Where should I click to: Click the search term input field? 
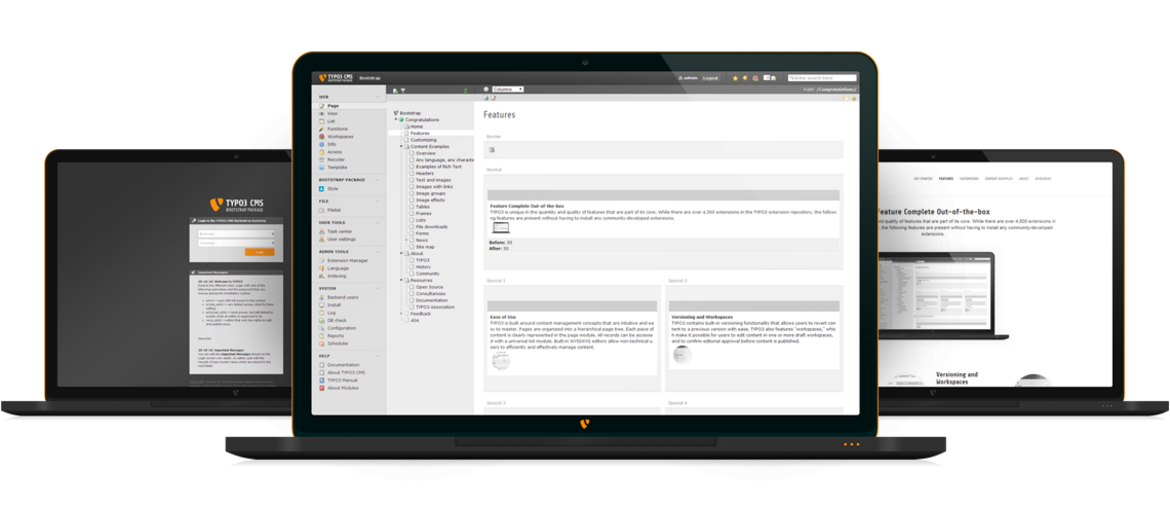click(820, 78)
